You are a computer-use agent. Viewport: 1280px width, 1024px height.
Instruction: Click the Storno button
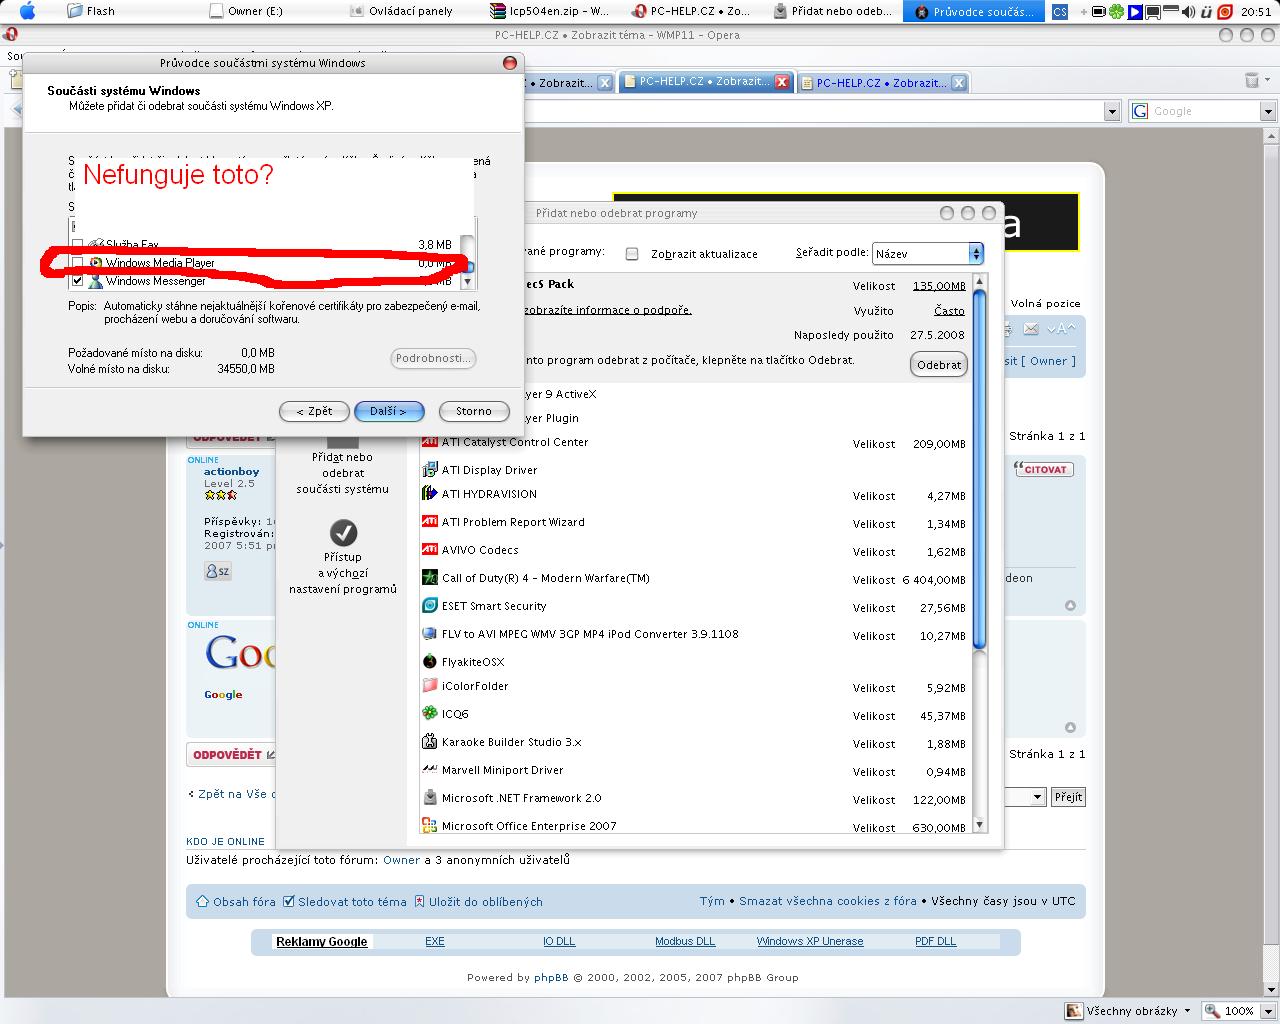(x=474, y=411)
